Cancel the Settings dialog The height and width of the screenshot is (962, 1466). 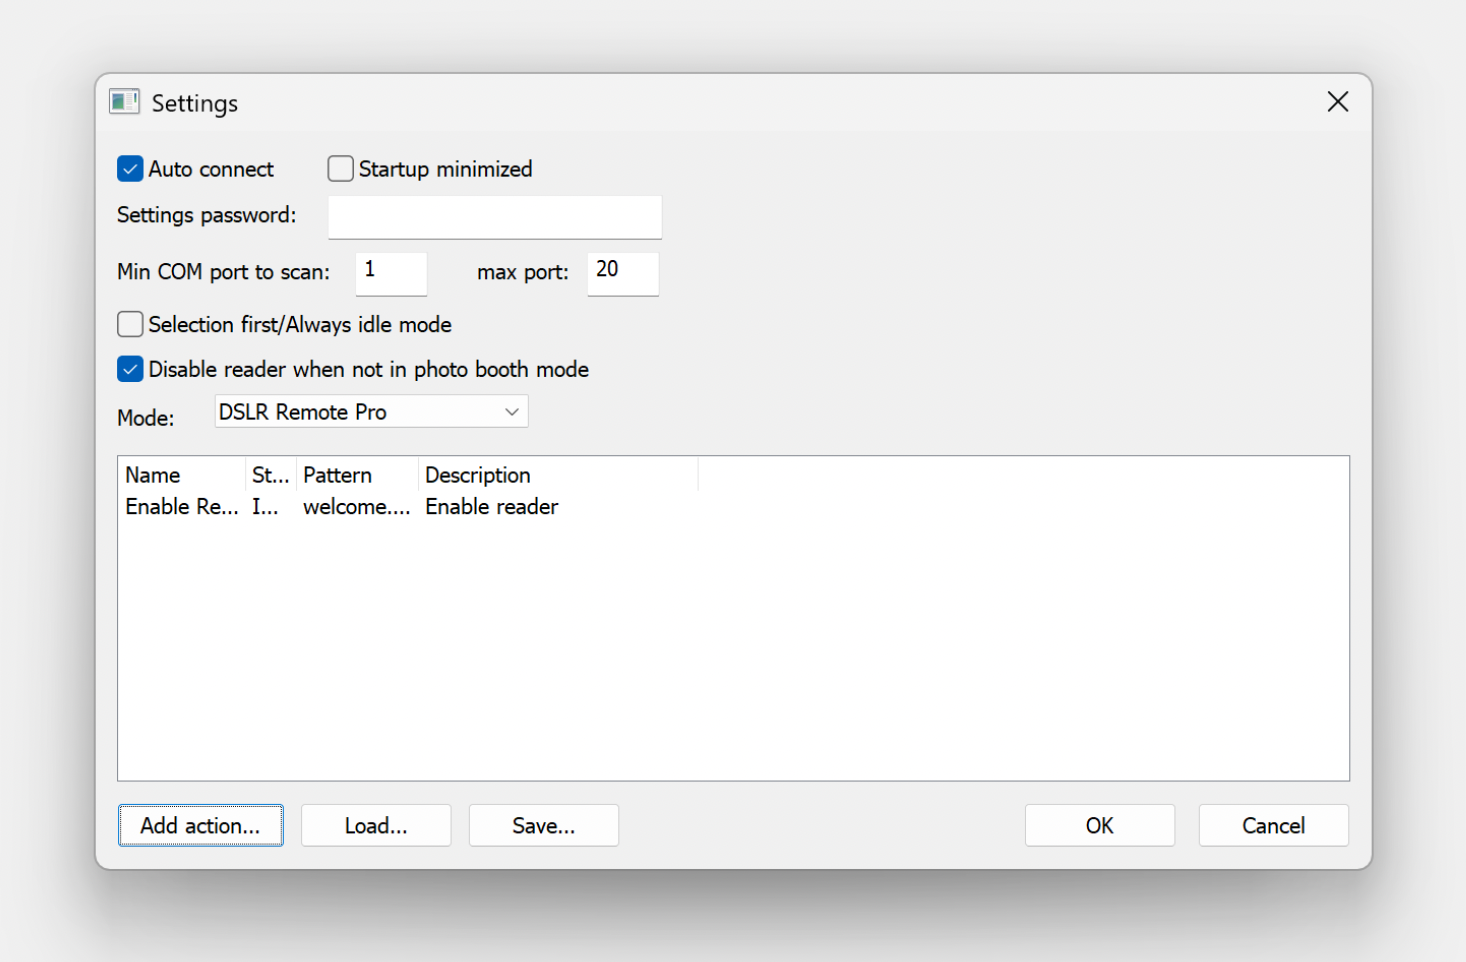point(1273,826)
